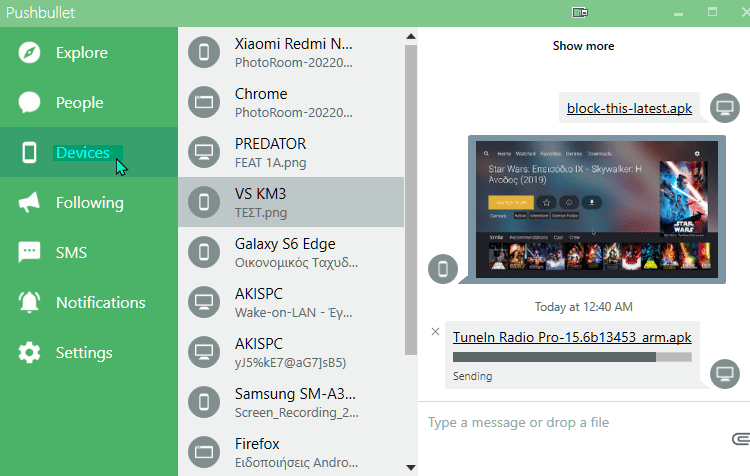
Task: Click the device list scrollbar thumb
Action: (x=411, y=200)
